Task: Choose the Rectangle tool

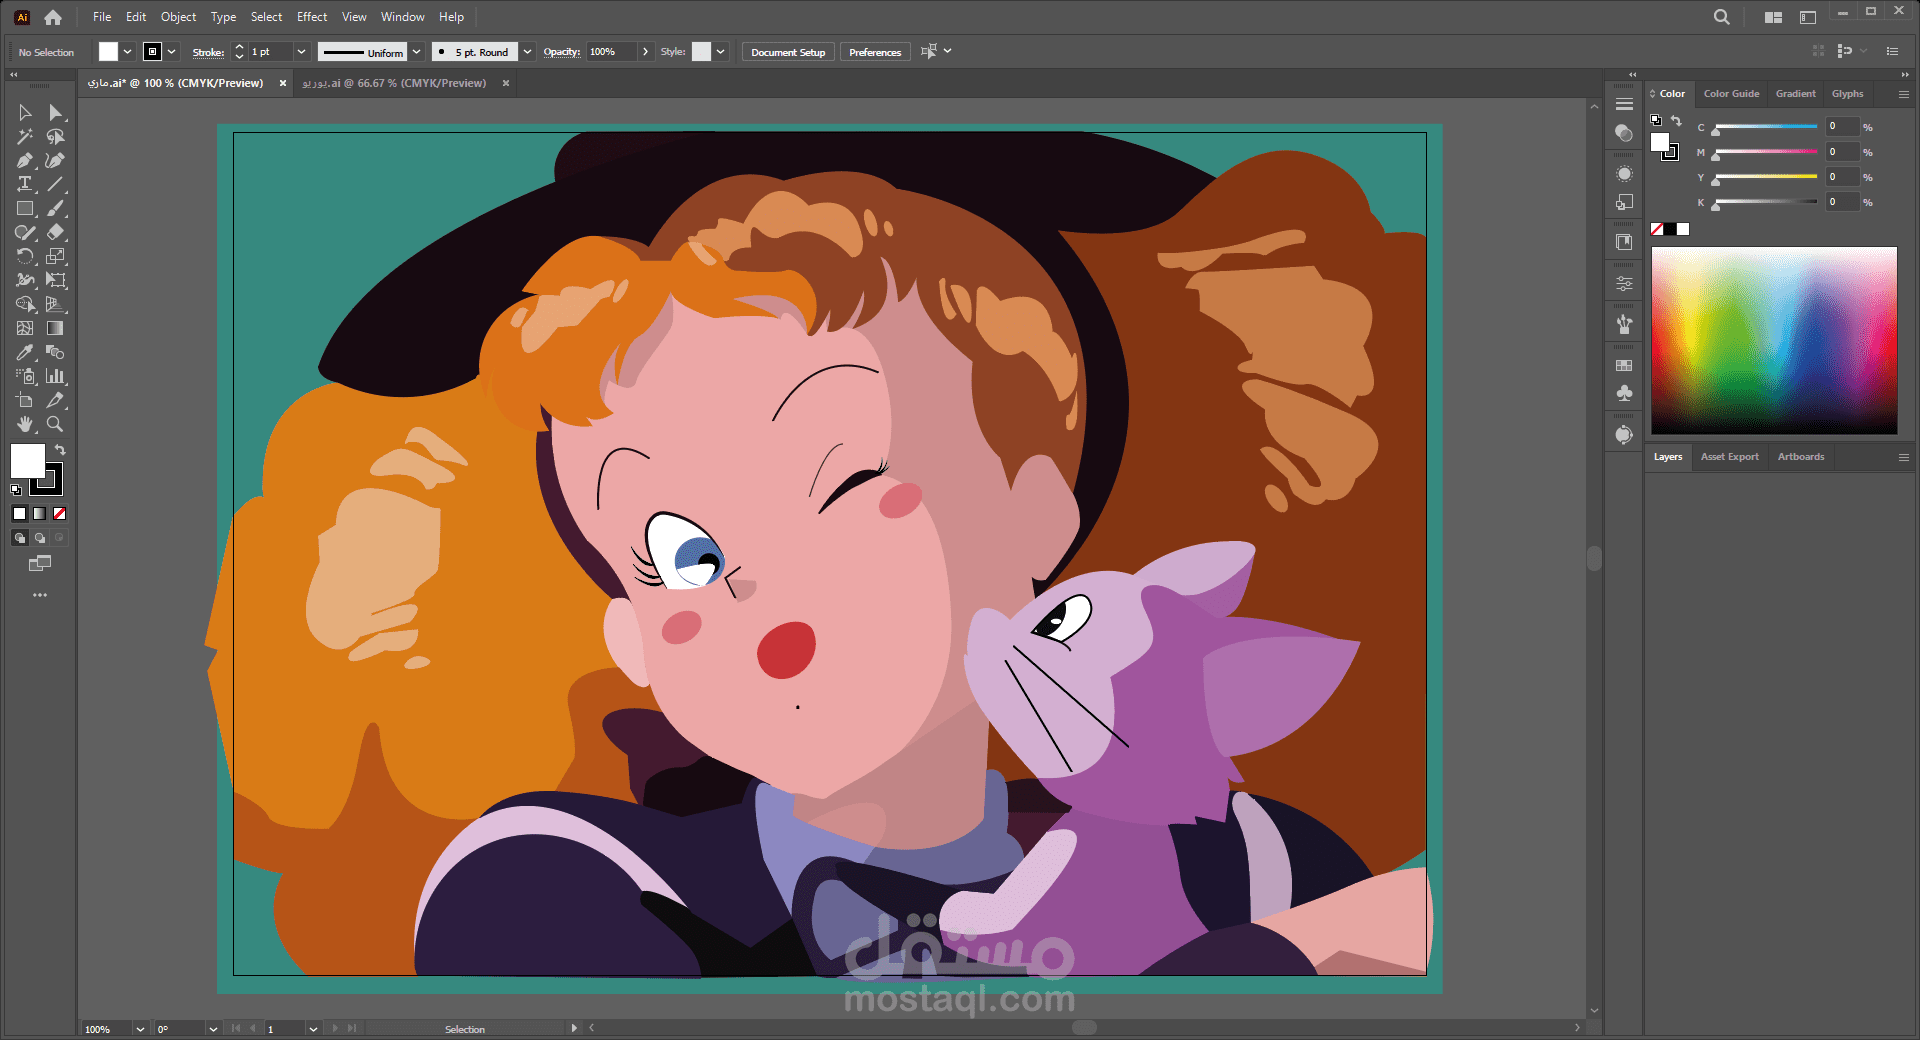Action: coord(25,209)
